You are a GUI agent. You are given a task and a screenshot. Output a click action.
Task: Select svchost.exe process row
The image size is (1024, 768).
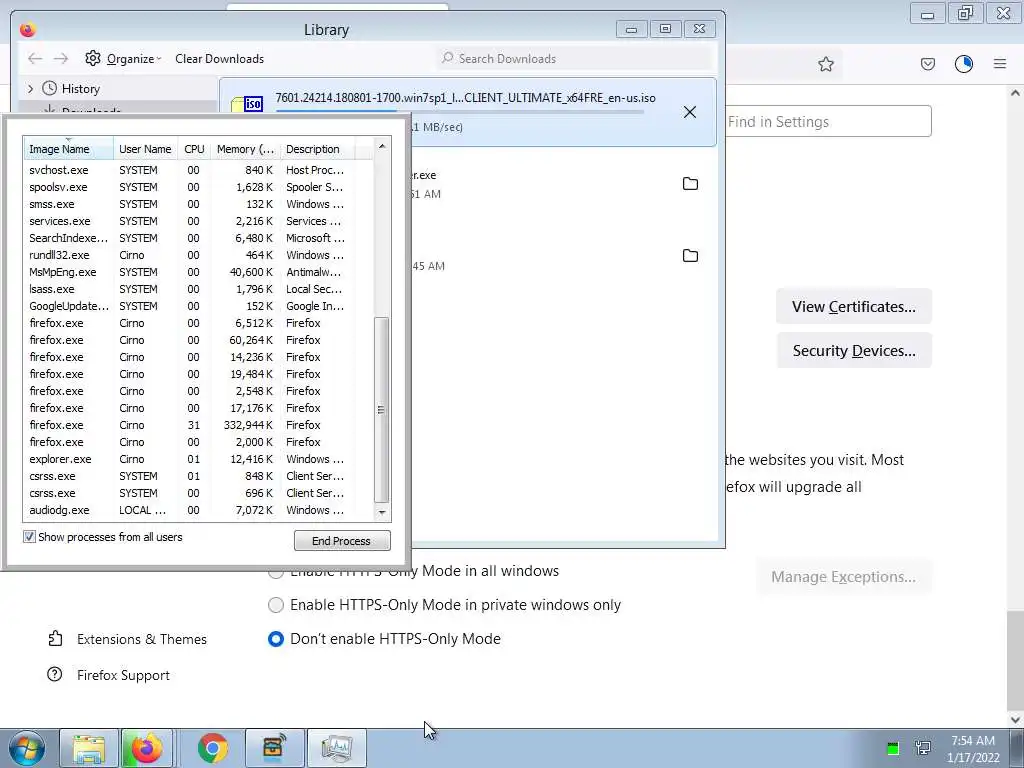coord(198,170)
